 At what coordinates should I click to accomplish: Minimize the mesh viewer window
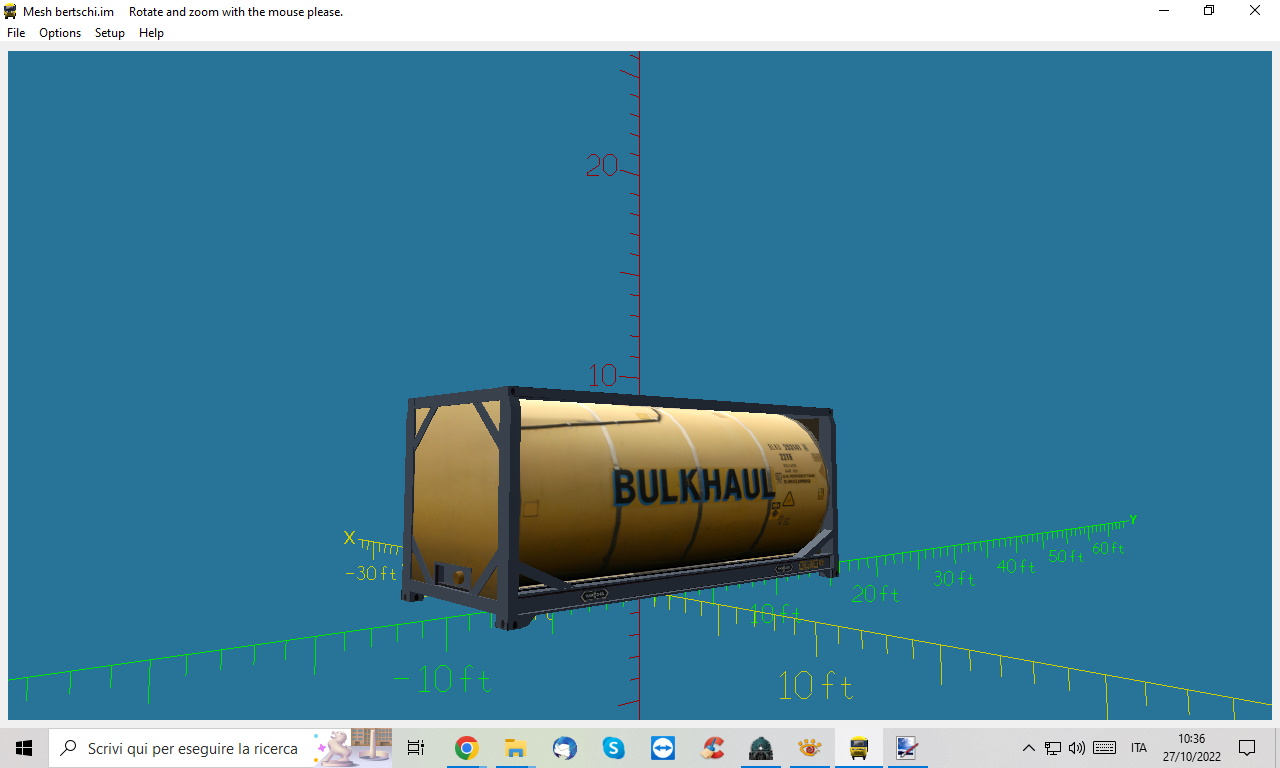(x=1164, y=11)
